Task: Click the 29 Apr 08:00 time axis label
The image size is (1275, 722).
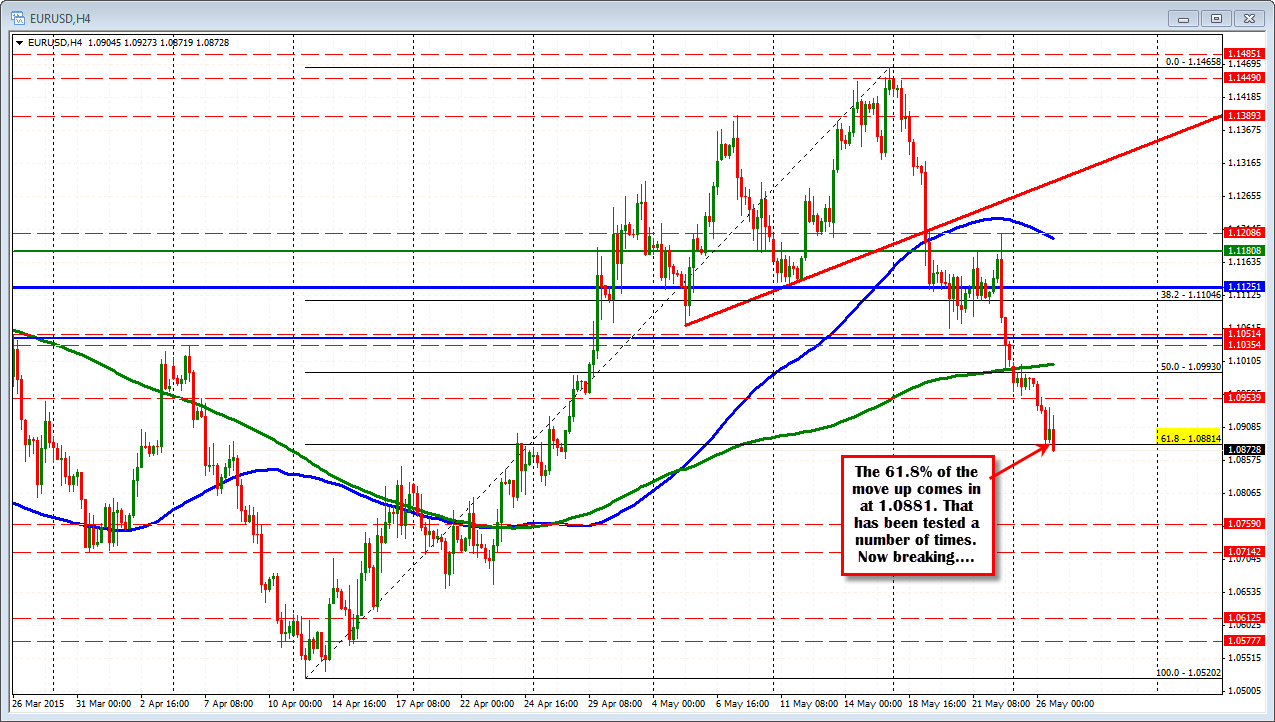Action: pos(617,704)
